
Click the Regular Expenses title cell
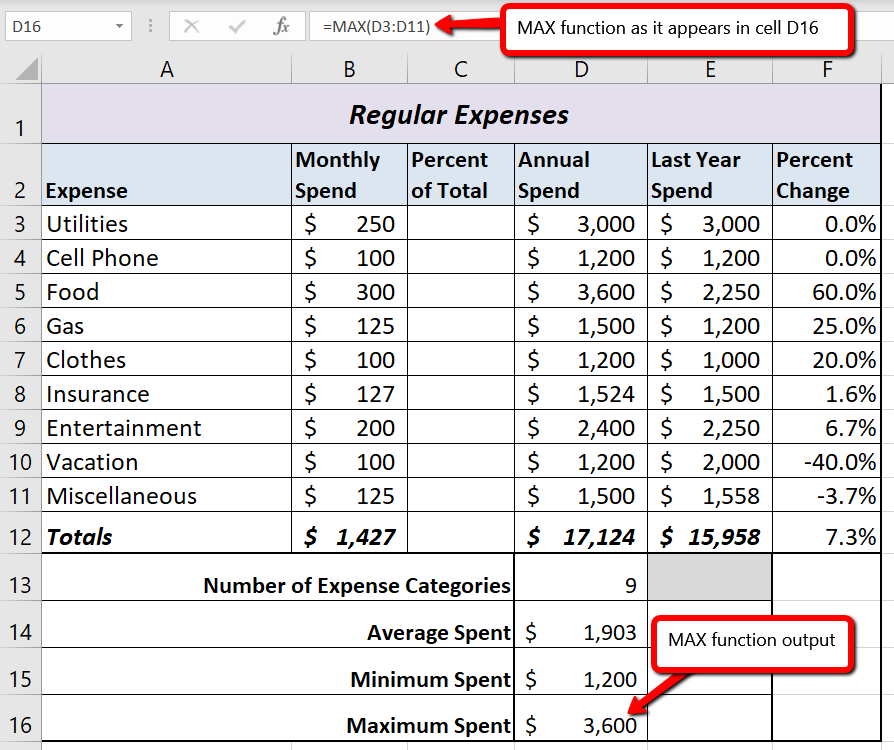461,114
